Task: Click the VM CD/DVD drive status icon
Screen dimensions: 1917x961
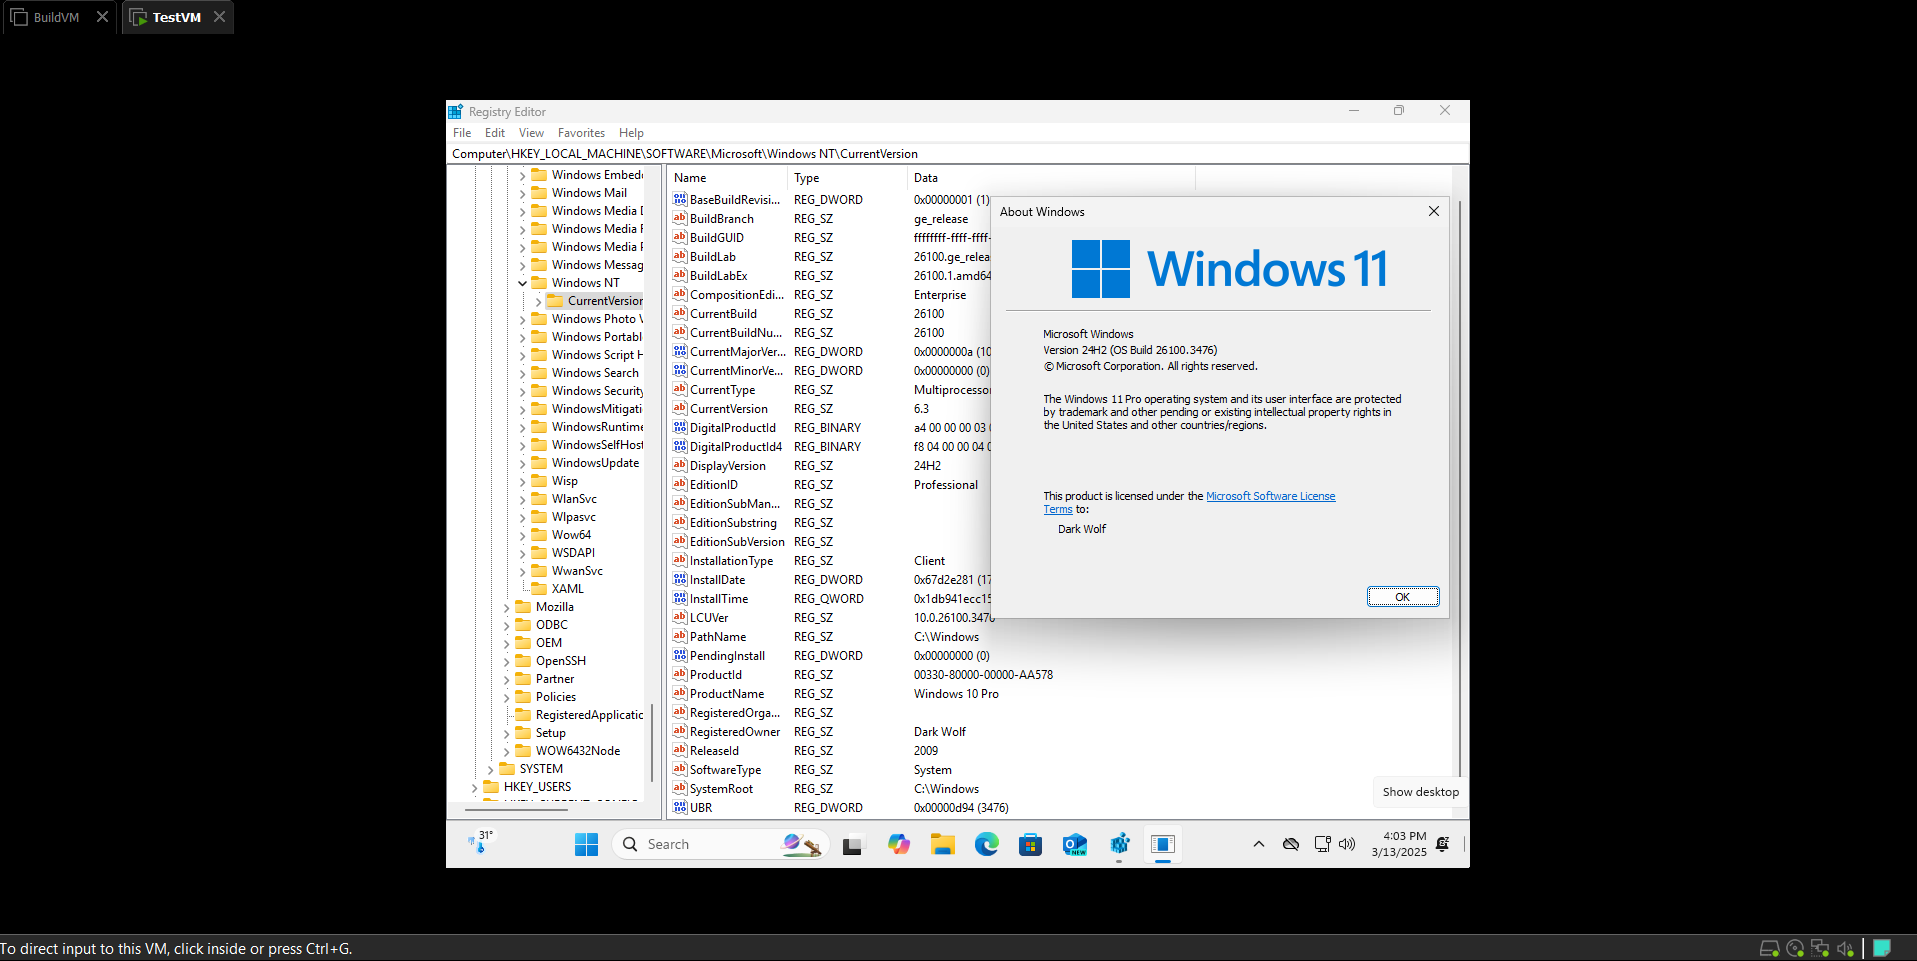Action: pyautogui.click(x=1795, y=948)
